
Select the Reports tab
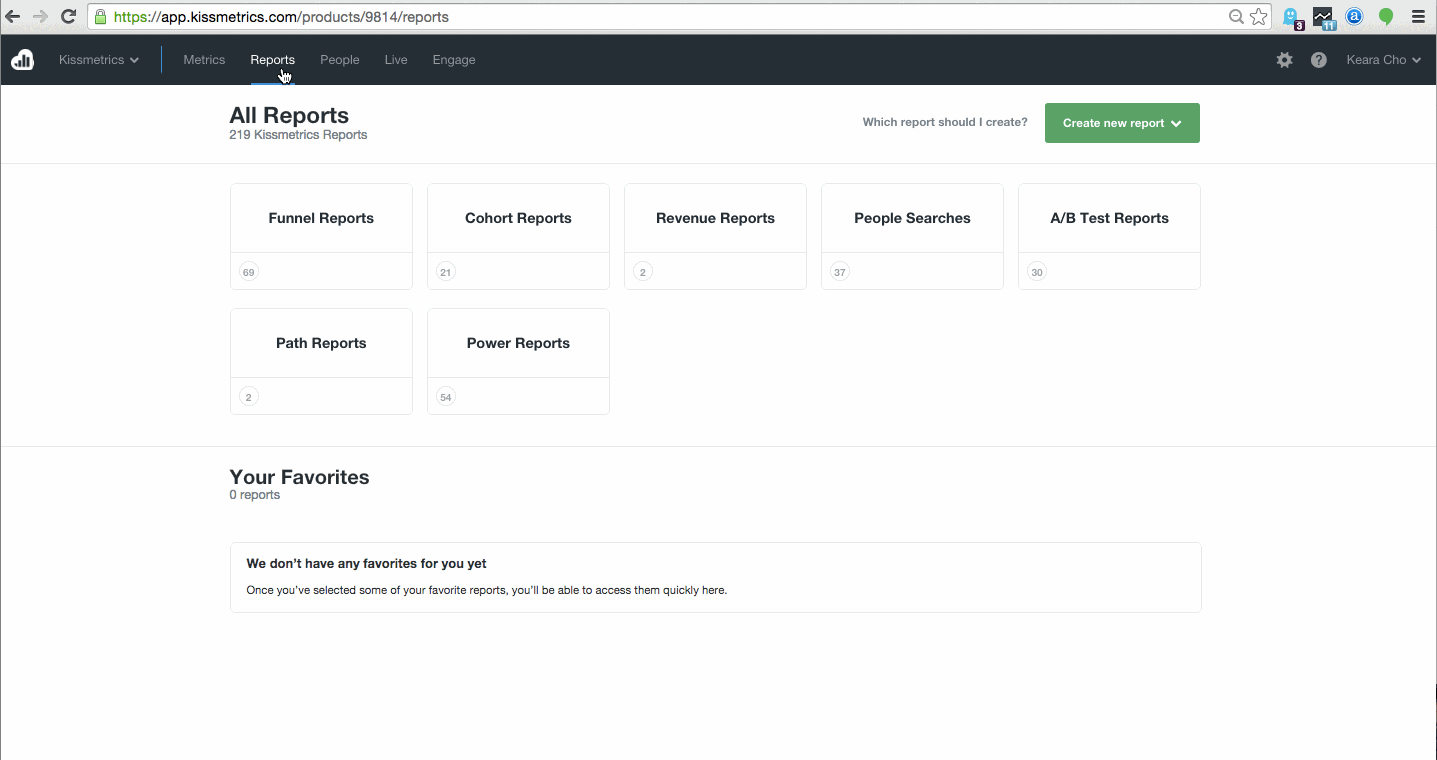pos(272,60)
